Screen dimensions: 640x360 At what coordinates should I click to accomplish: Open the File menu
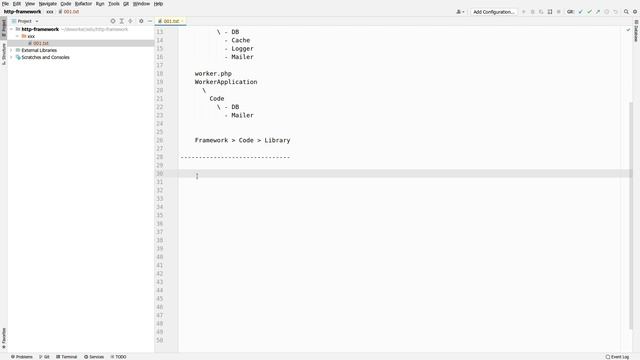[x=5, y=4]
